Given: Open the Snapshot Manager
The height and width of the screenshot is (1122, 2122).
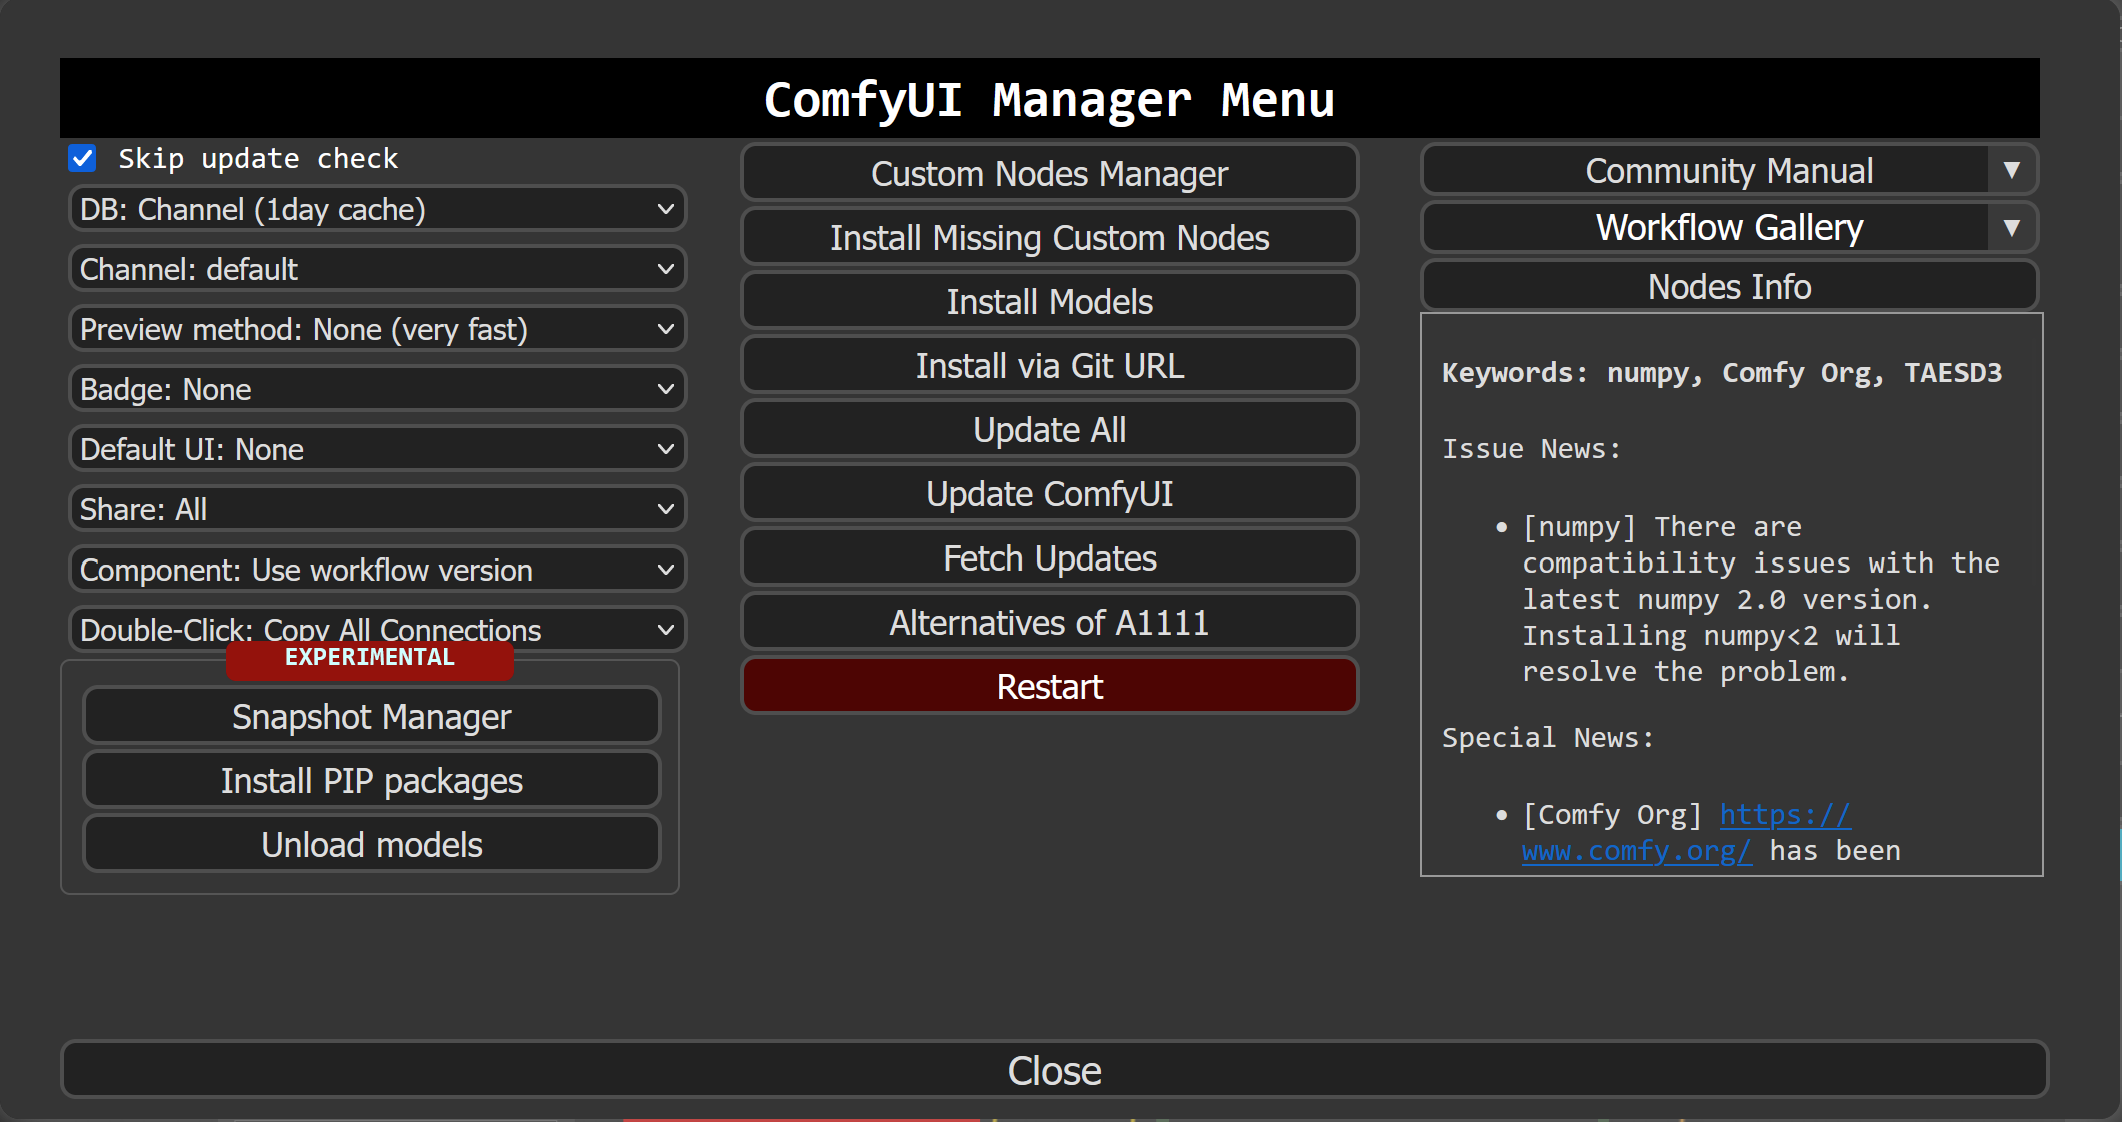Looking at the screenshot, I should point(371,716).
